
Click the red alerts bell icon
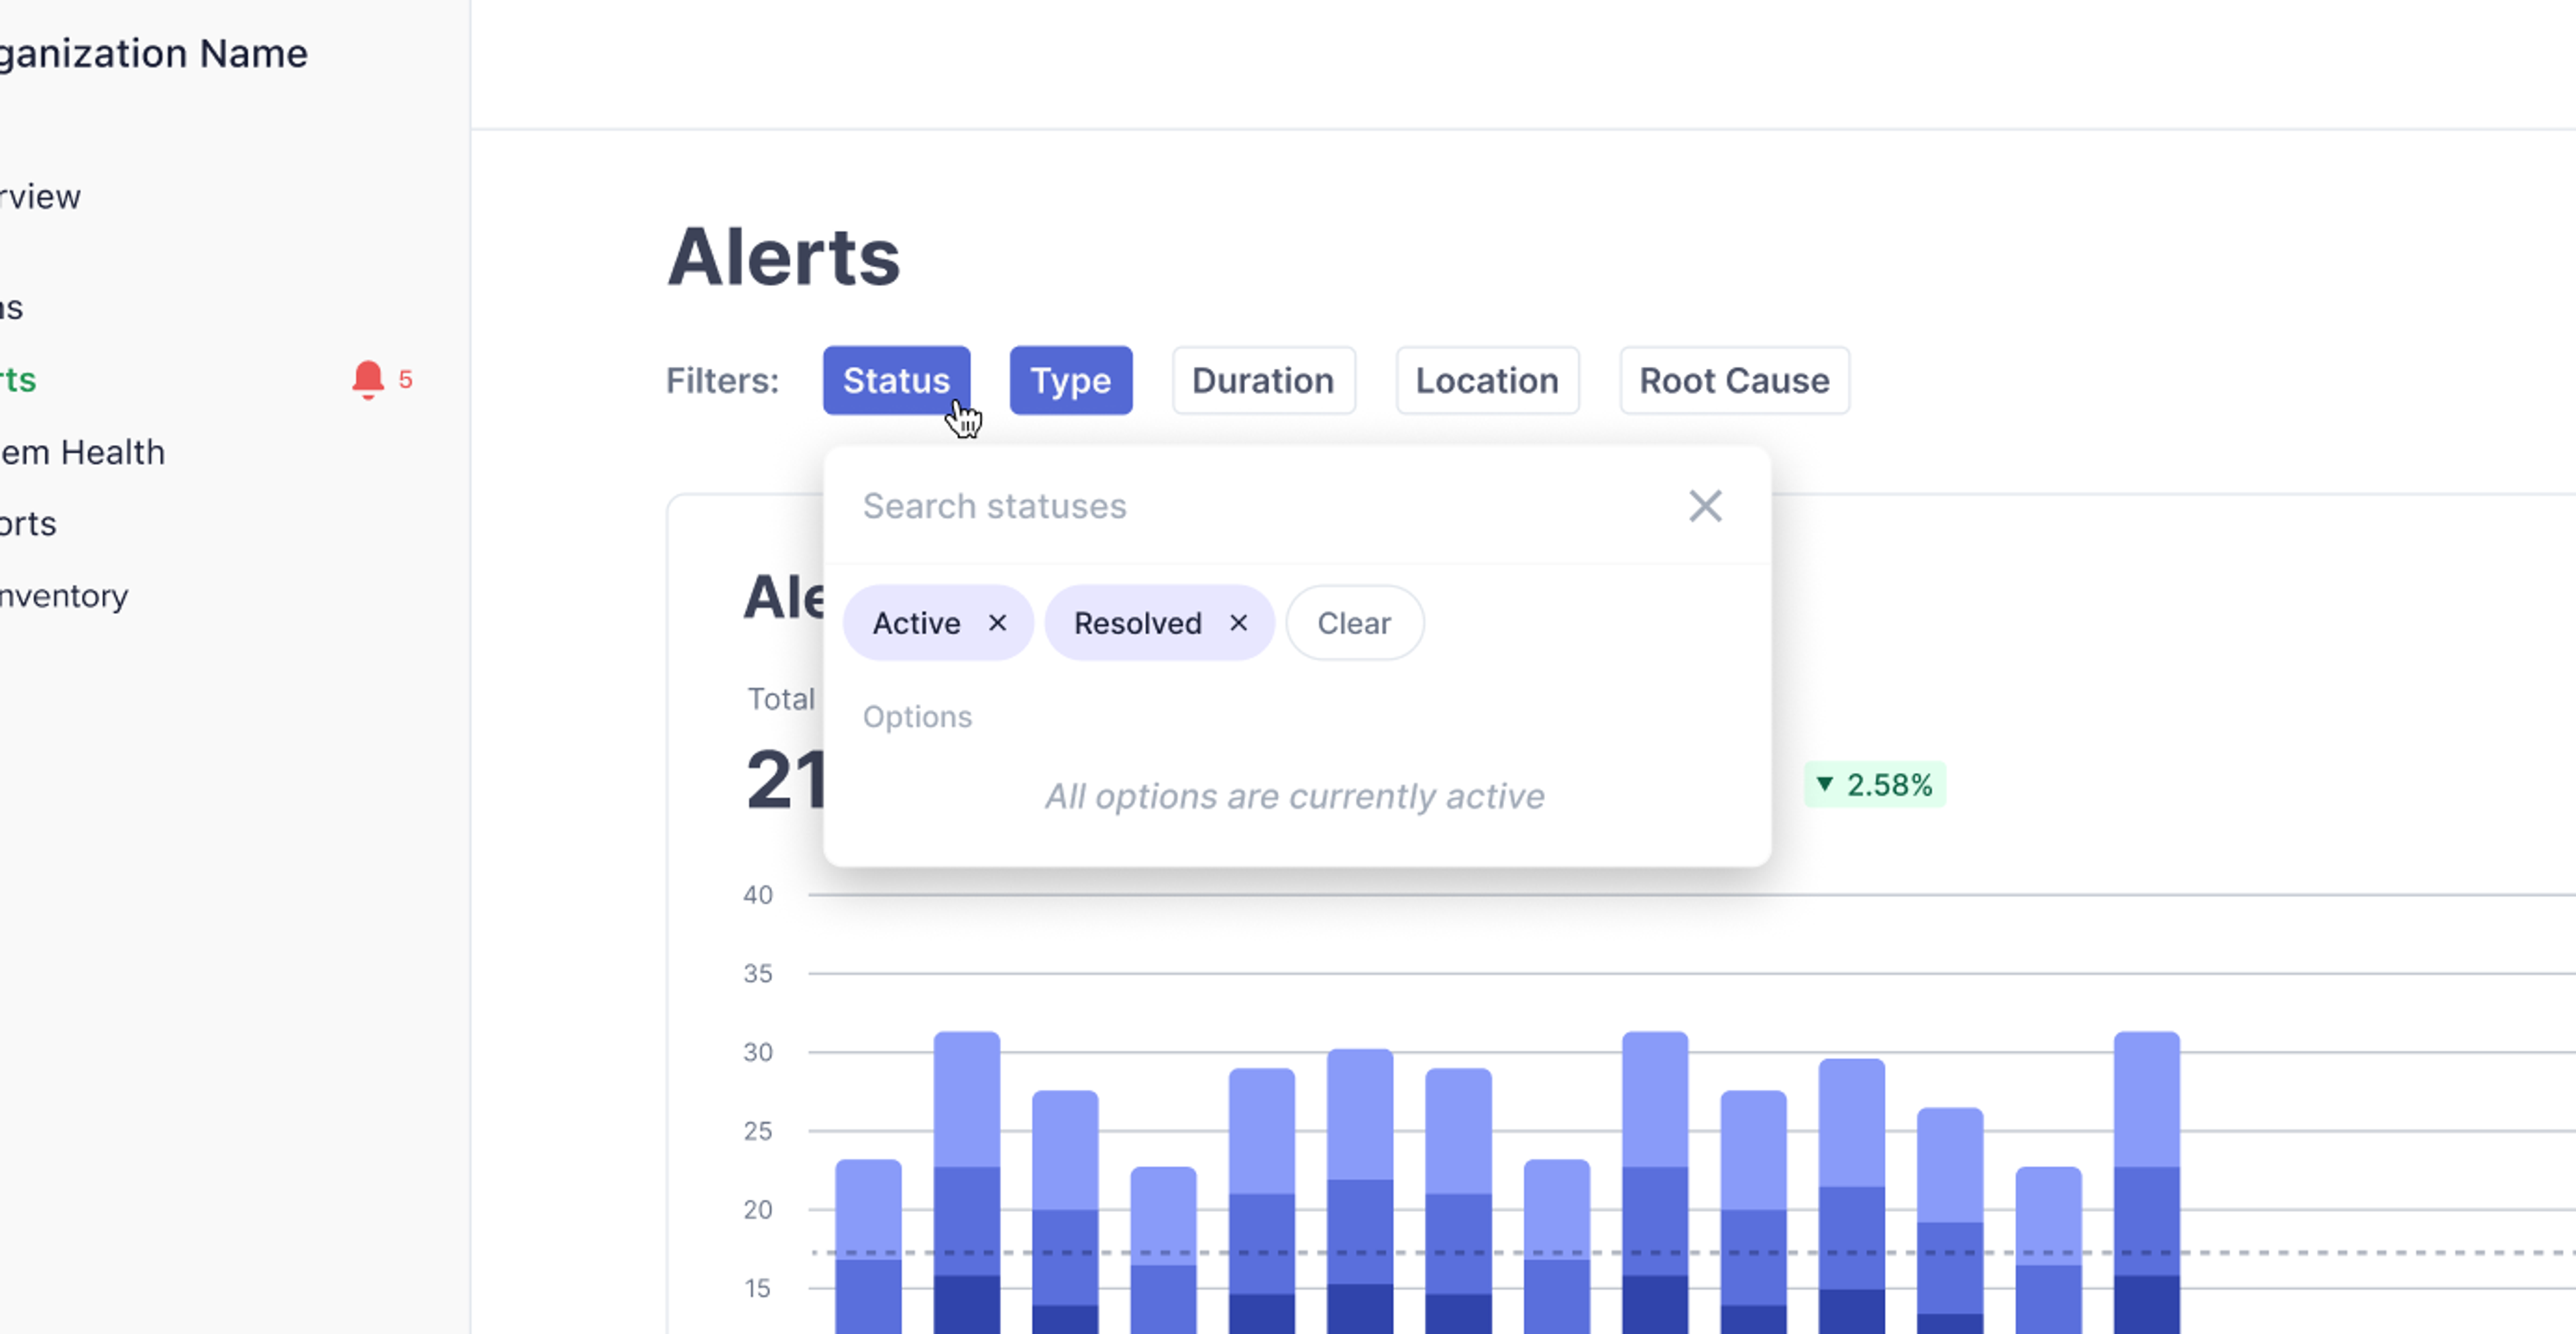click(x=367, y=379)
